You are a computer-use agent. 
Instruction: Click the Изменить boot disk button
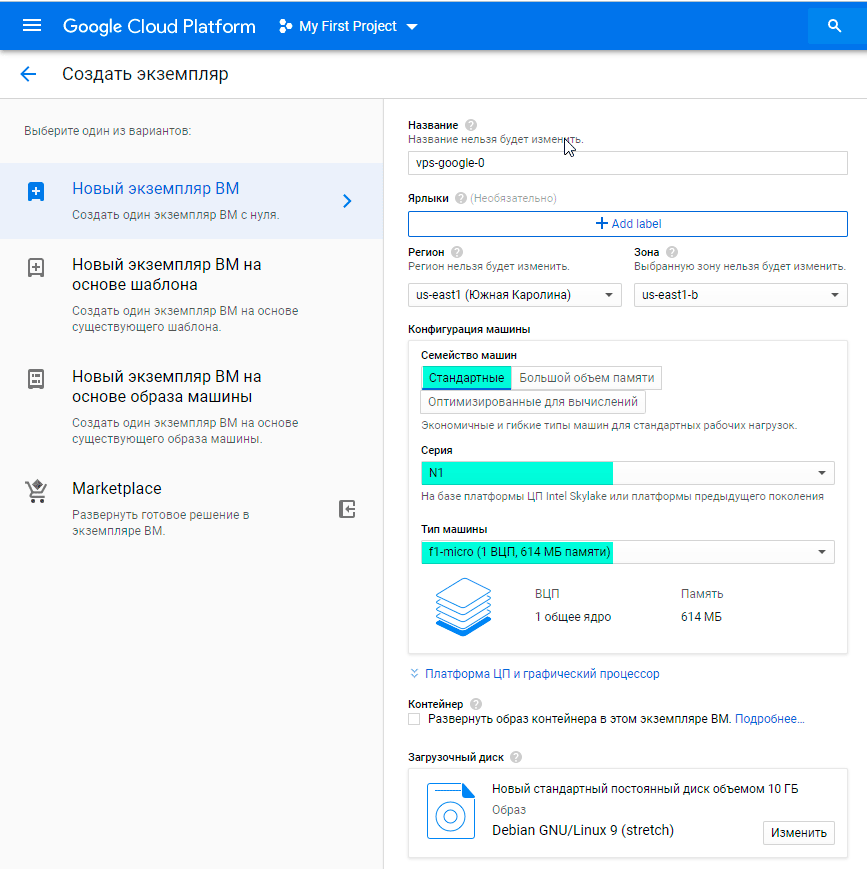click(798, 833)
